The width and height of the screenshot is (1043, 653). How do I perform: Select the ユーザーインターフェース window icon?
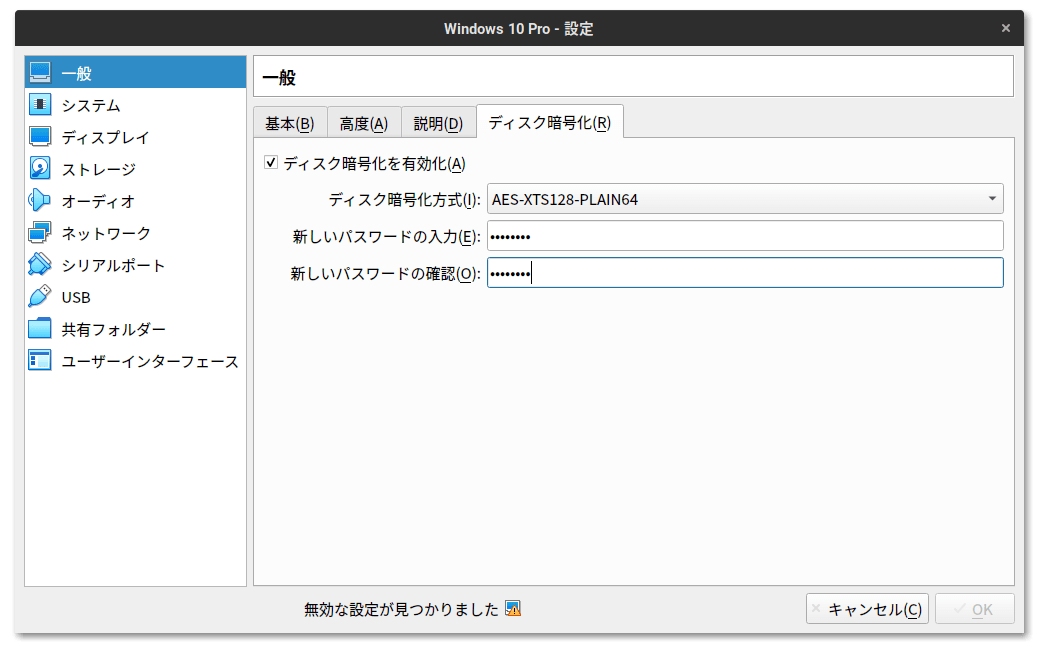point(40,360)
